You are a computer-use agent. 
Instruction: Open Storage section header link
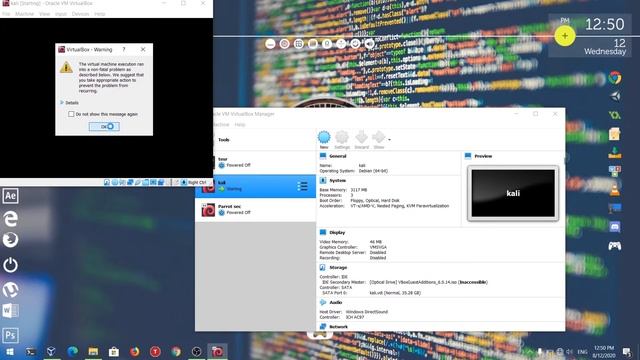[x=338, y=268]
